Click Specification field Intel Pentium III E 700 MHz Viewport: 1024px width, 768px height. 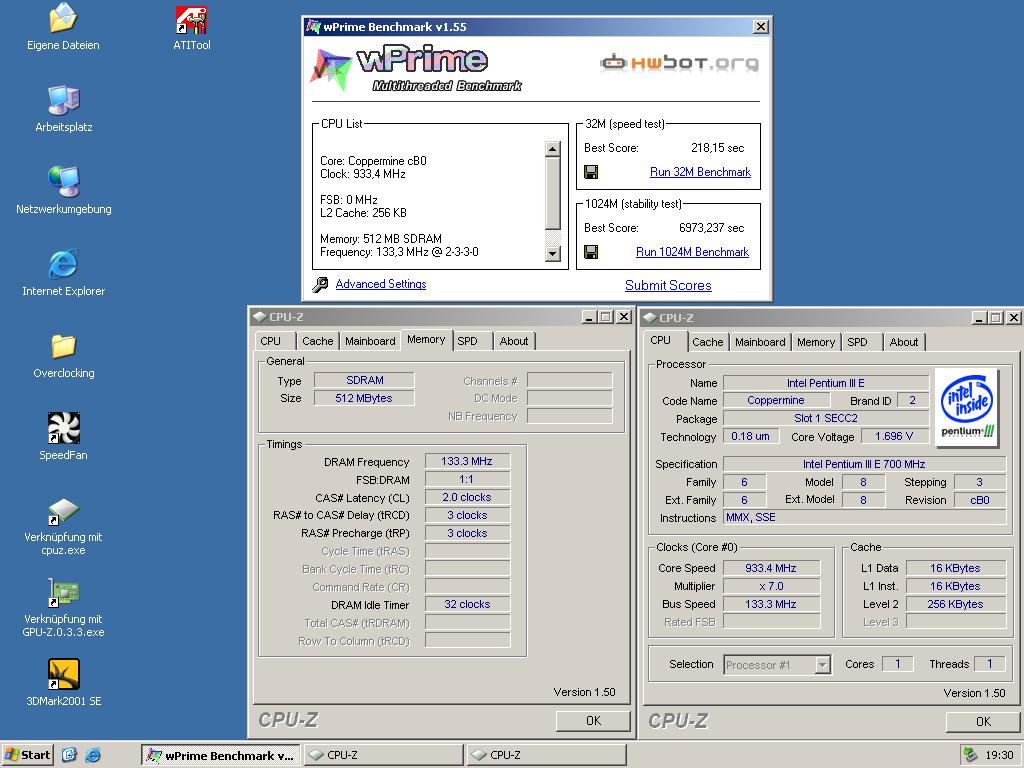(x=864, y=464)
